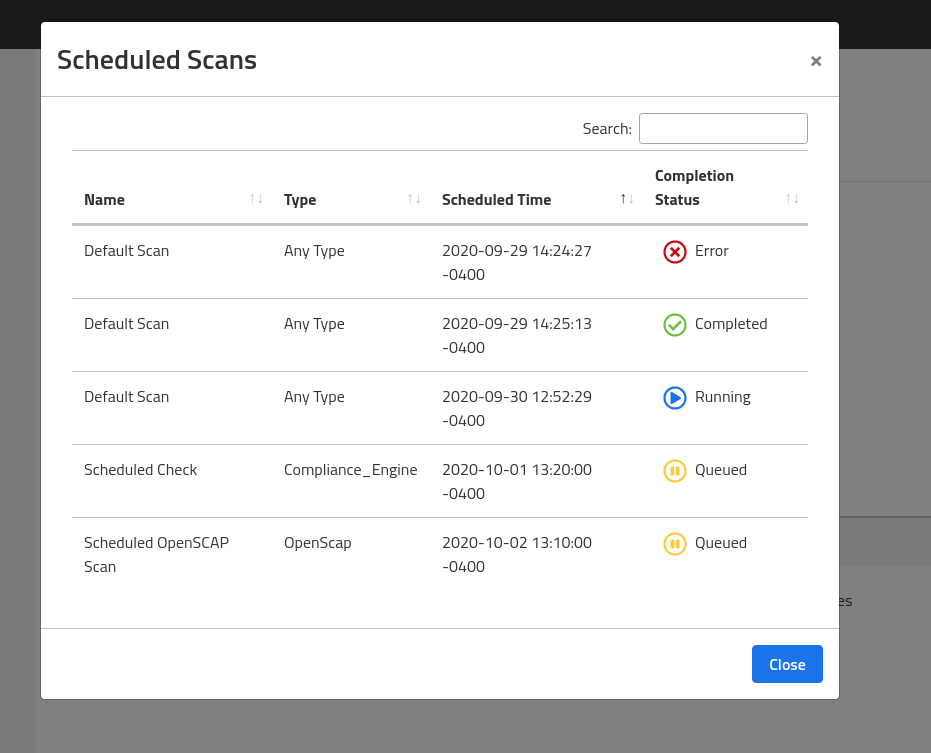Click the Completed status text
Image resolution: width=931 pixels, height=753 pixels.
(x=731, y=324)
